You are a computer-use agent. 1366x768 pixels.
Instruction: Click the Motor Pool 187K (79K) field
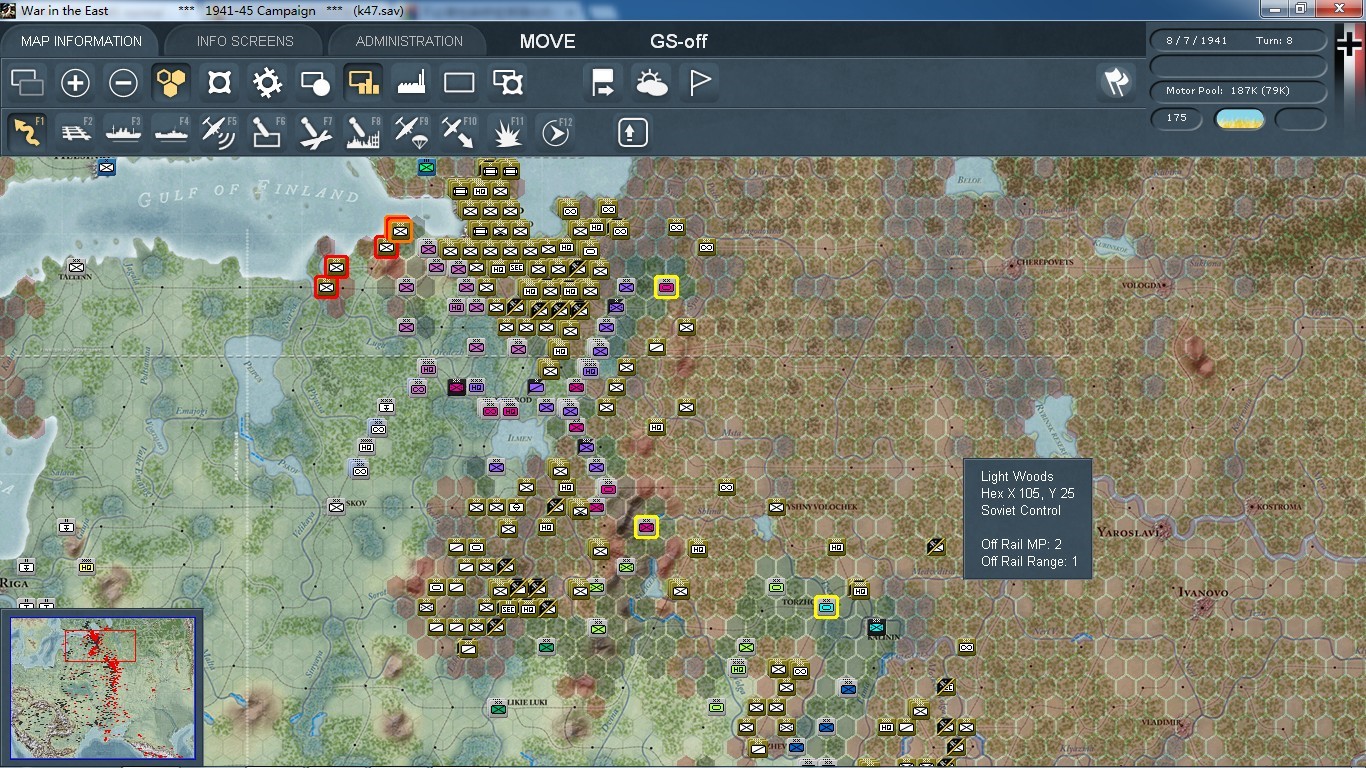pyautogui.click(x=1239, y=91)
